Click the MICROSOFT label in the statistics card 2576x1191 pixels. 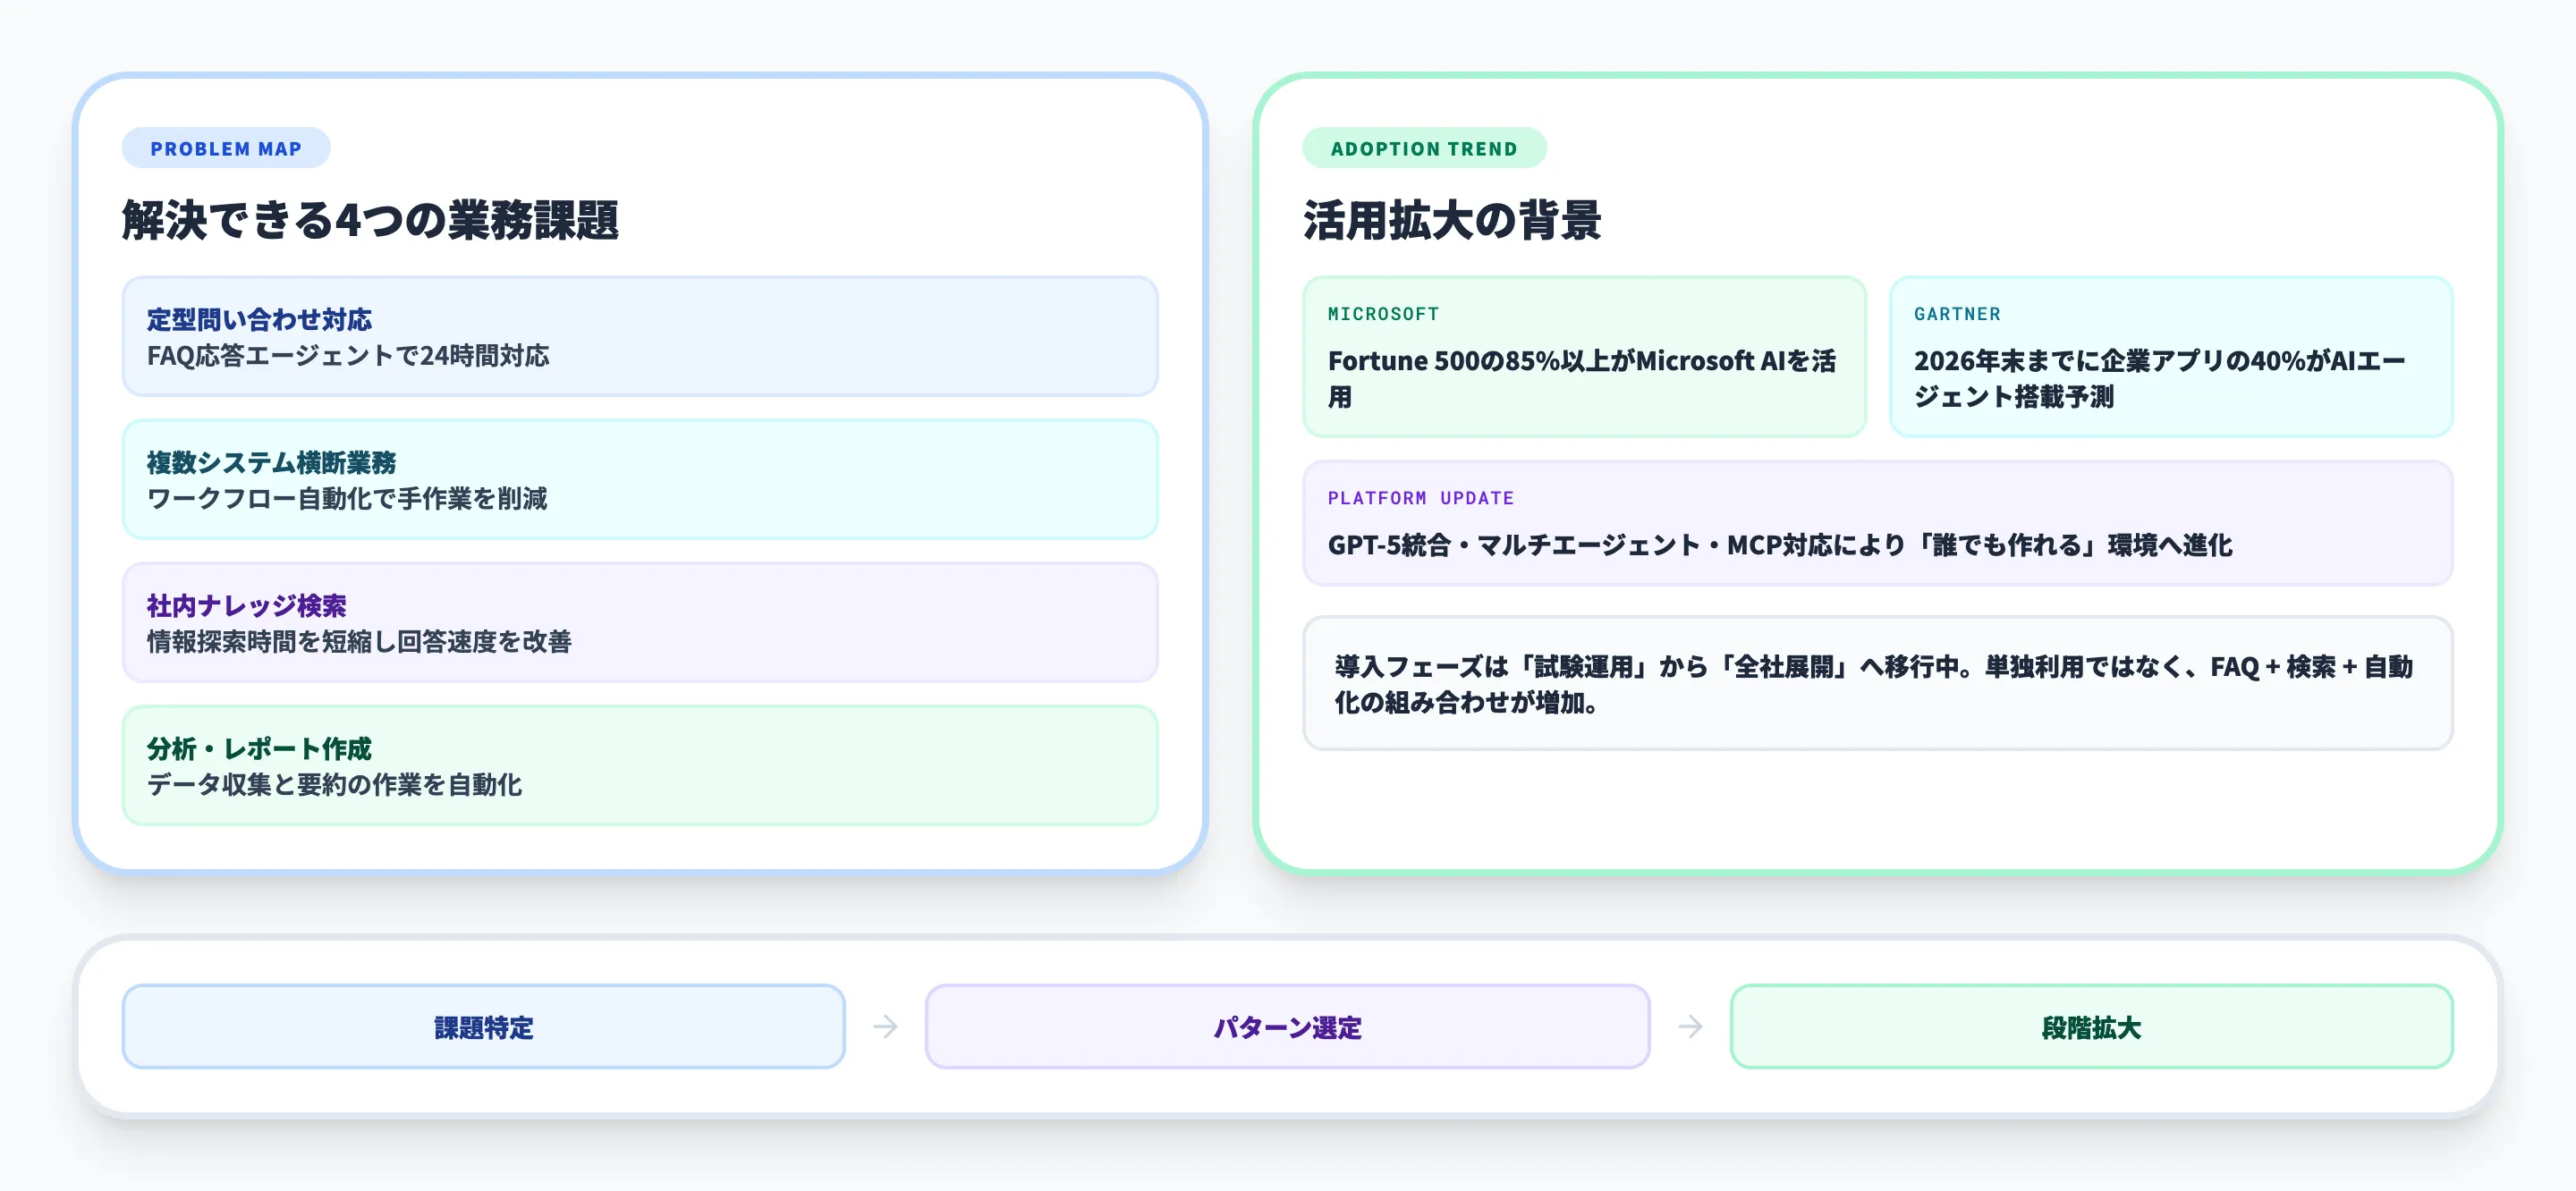coord(1383,313)
